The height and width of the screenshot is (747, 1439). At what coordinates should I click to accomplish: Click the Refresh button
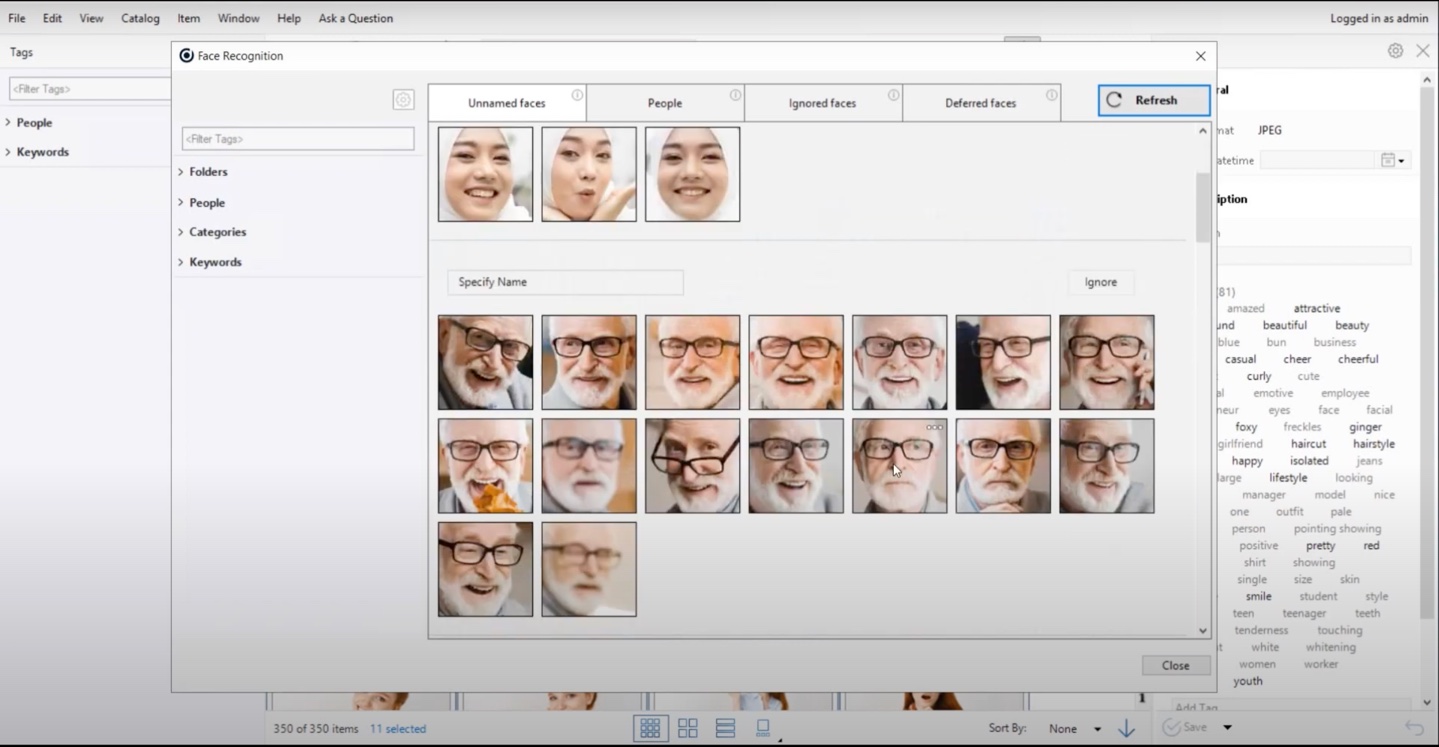pos(1153,100)
